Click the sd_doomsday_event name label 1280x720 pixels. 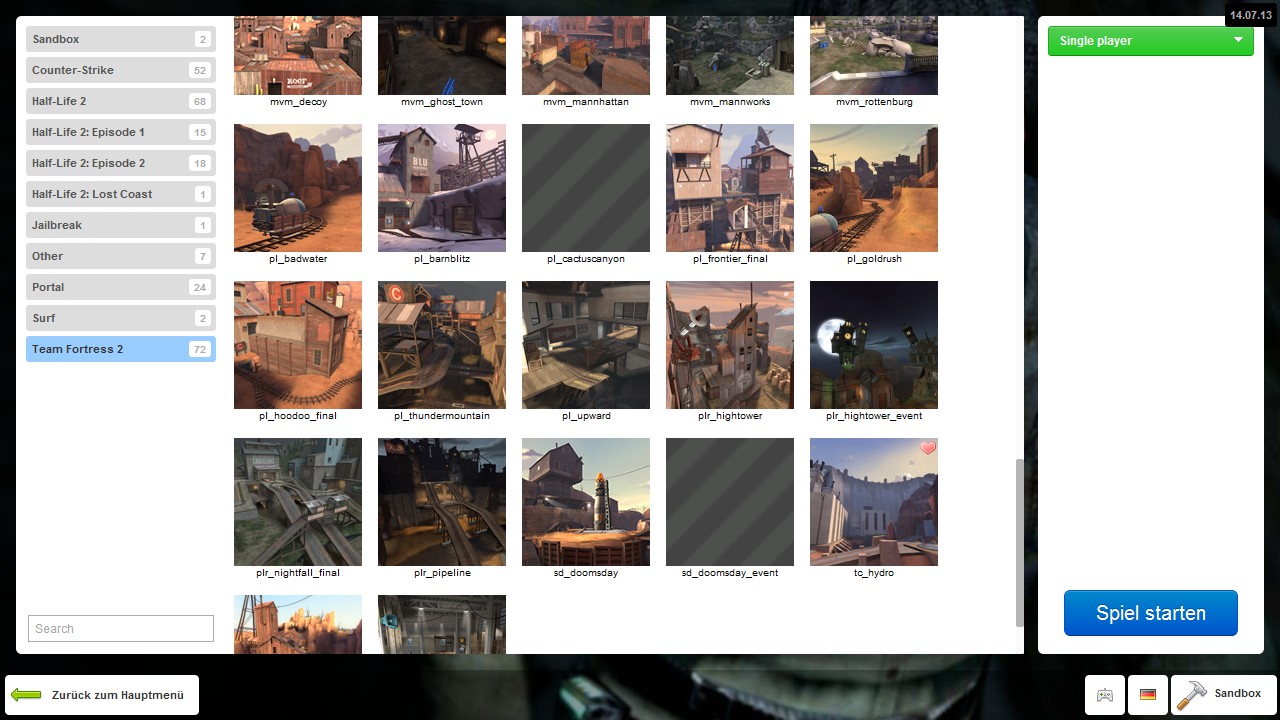[730, 573]
